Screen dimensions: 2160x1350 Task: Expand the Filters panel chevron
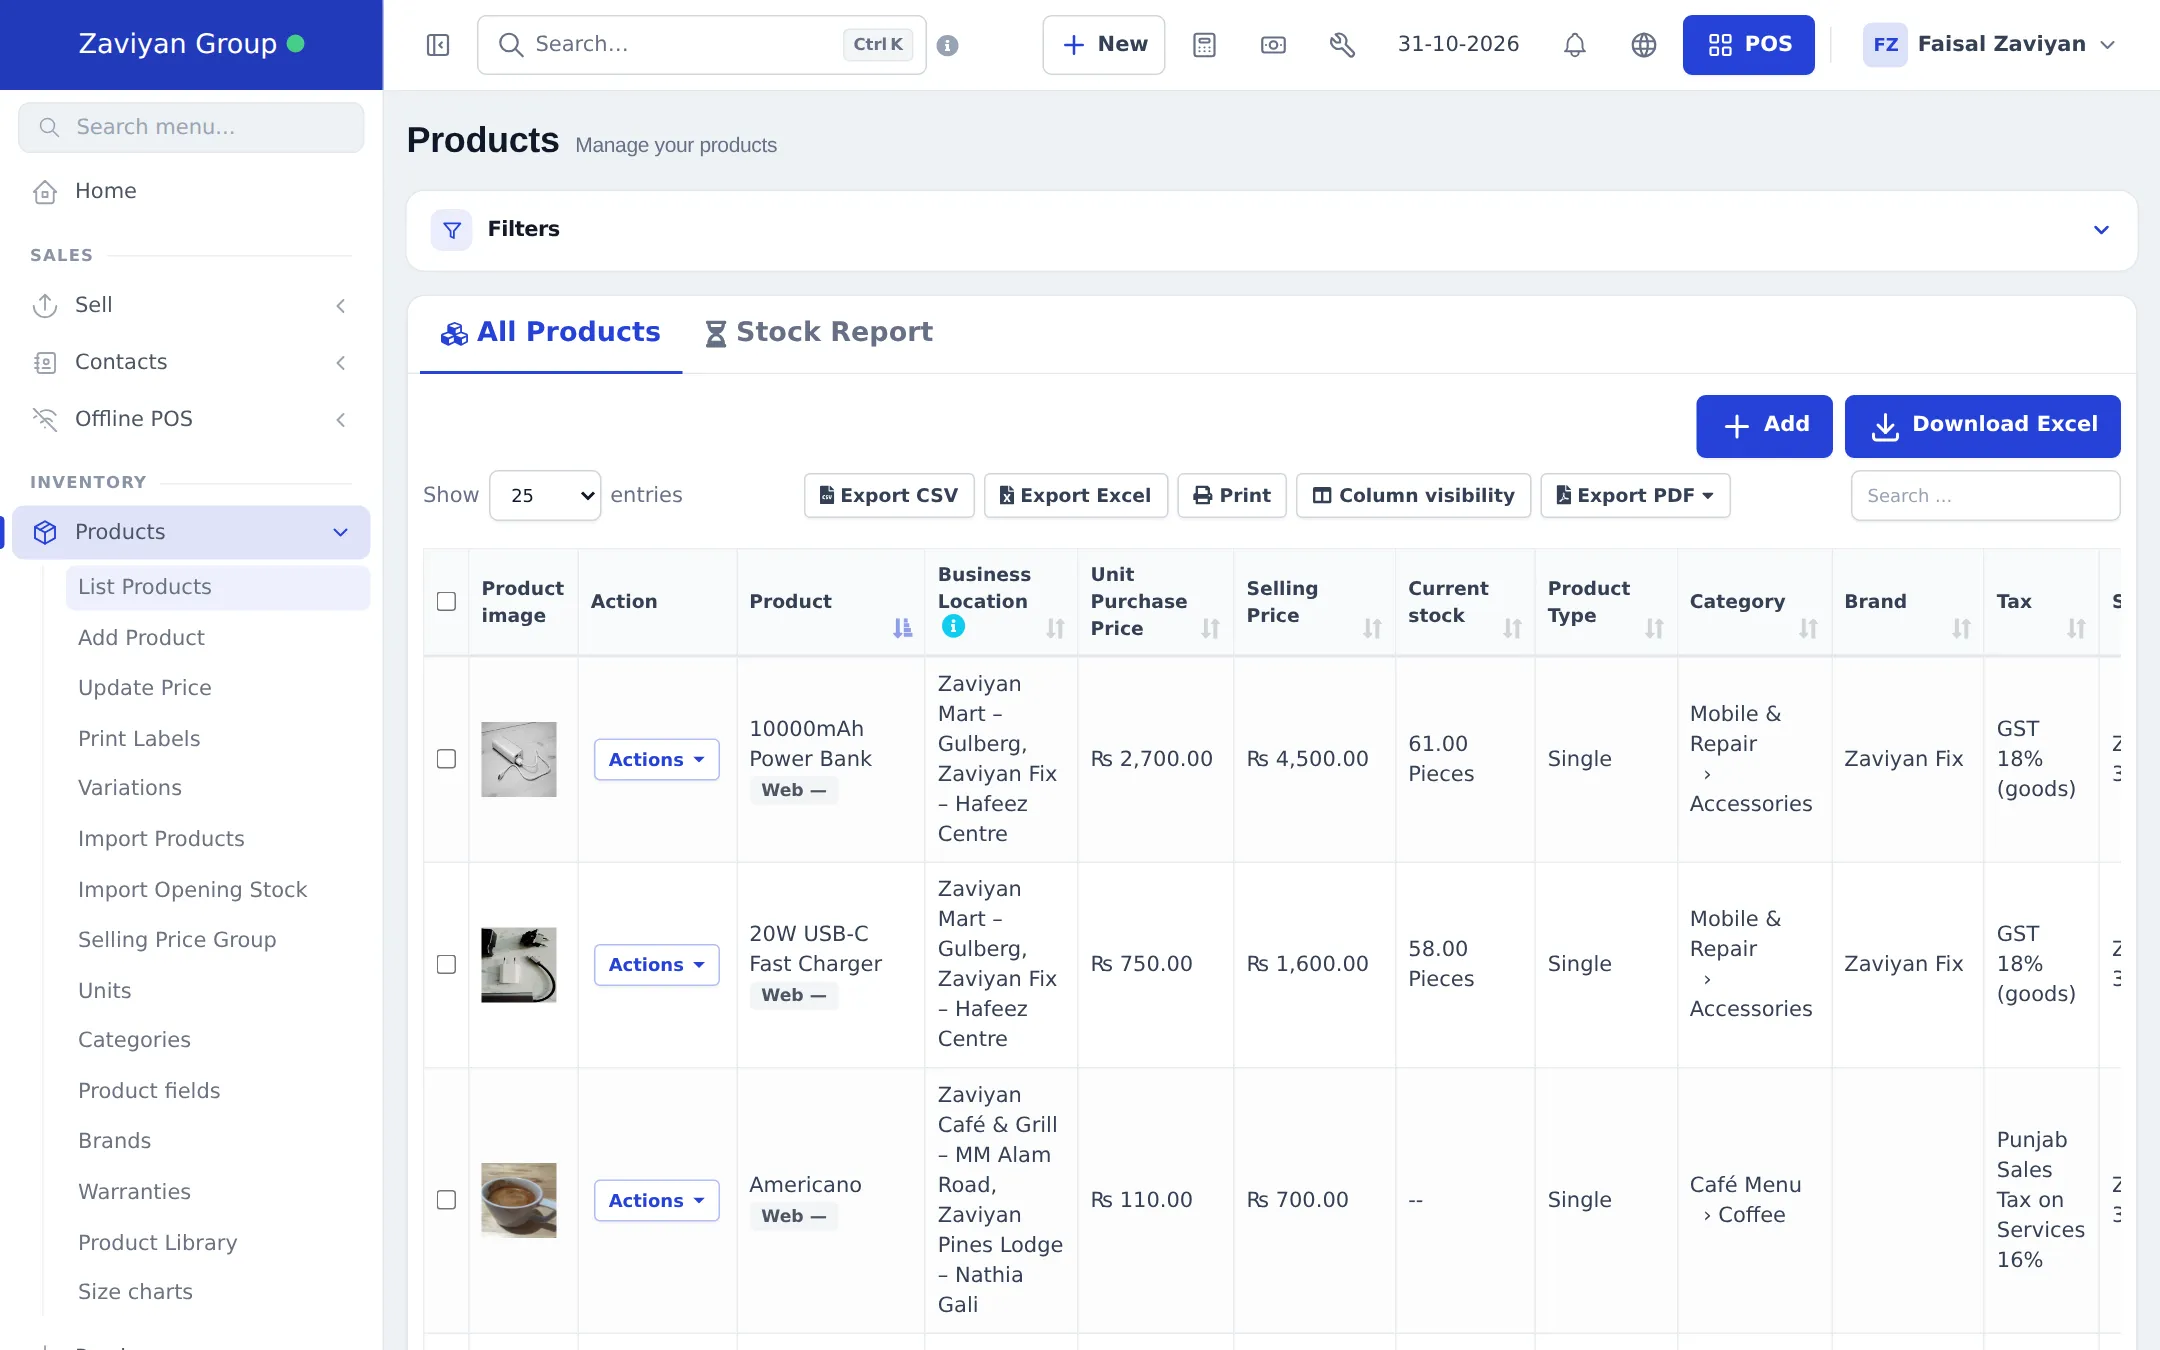[2101, 230]
